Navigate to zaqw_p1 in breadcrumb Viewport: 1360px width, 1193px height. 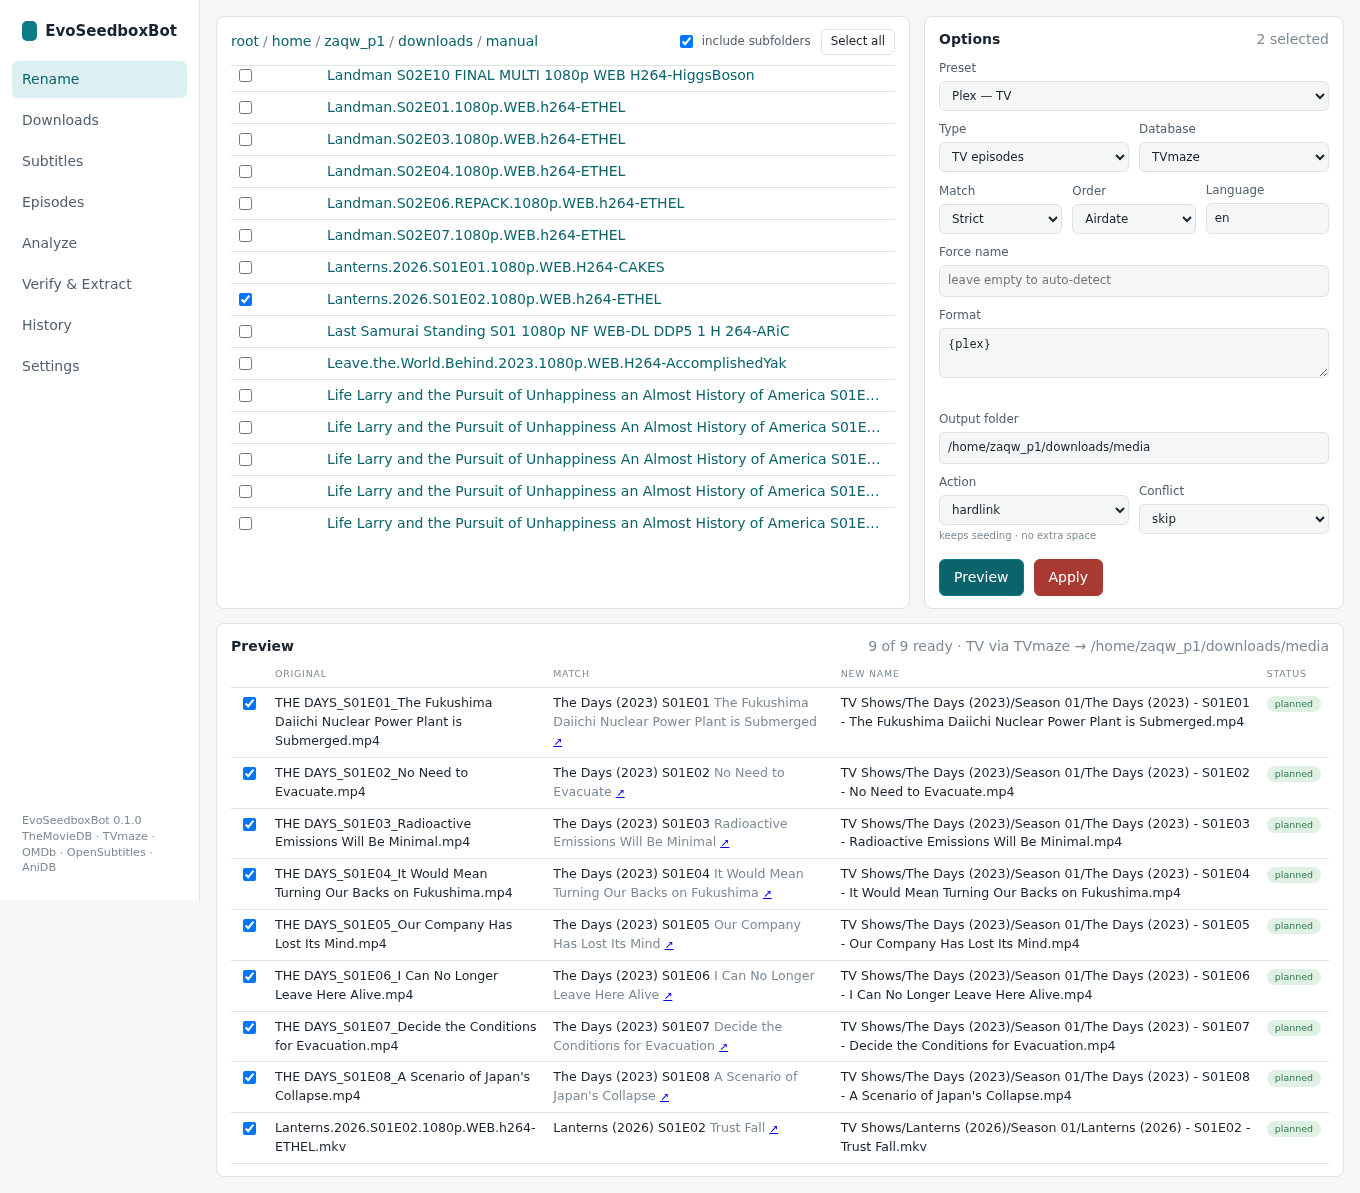pyautogui.click(x=354, y=41)
